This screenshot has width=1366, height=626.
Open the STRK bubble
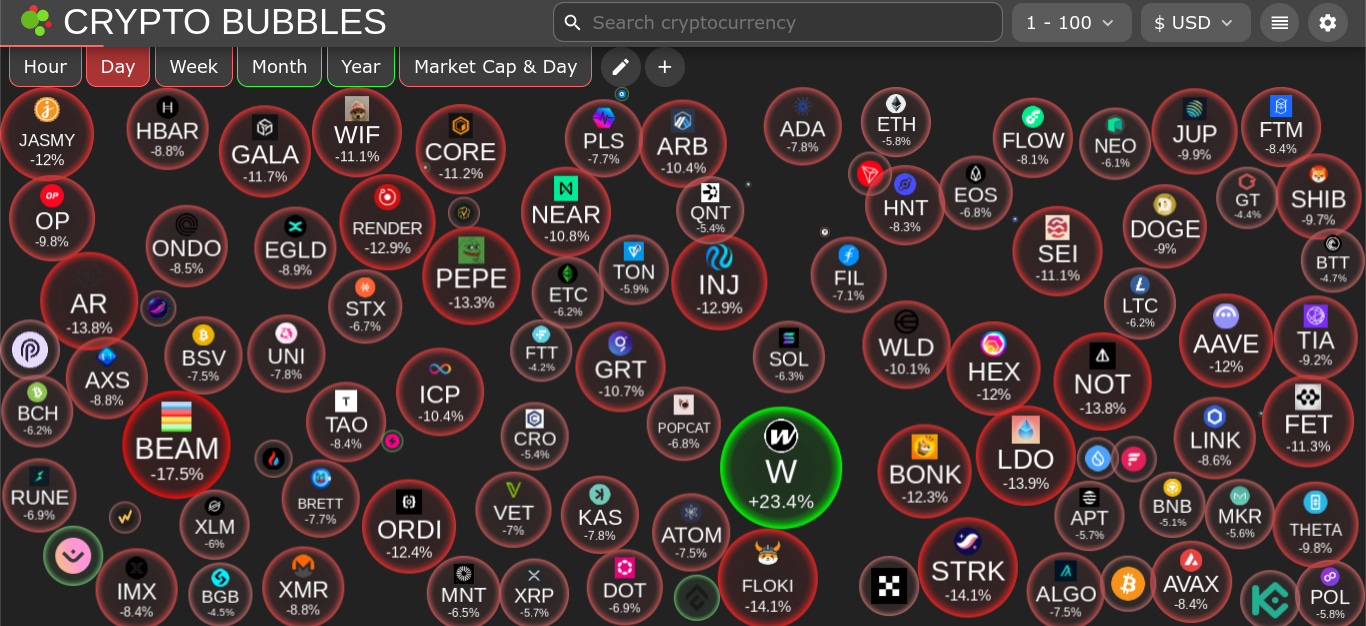968,567
